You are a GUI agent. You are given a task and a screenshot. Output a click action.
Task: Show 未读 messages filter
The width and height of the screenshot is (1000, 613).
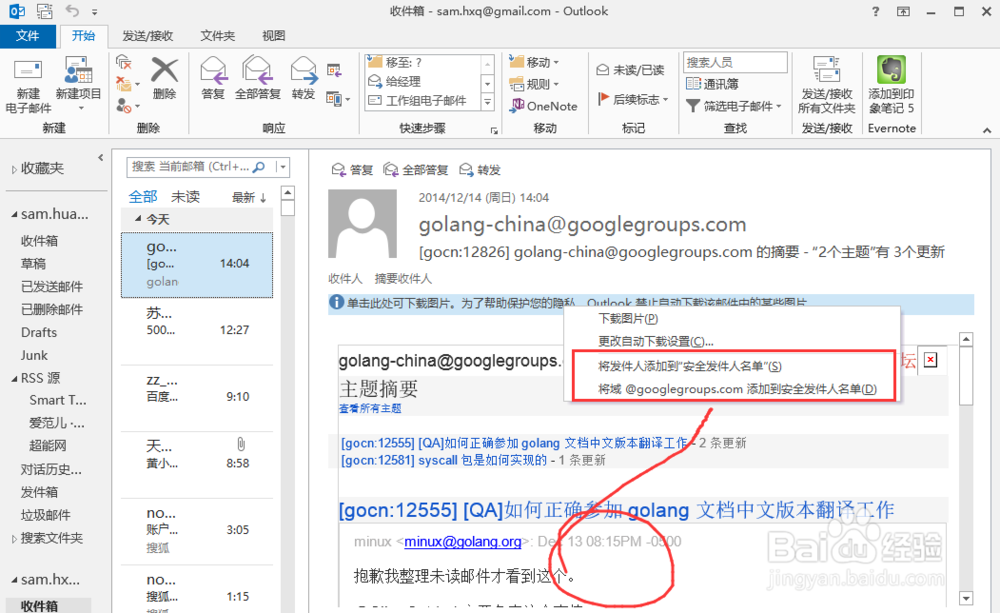186,197
